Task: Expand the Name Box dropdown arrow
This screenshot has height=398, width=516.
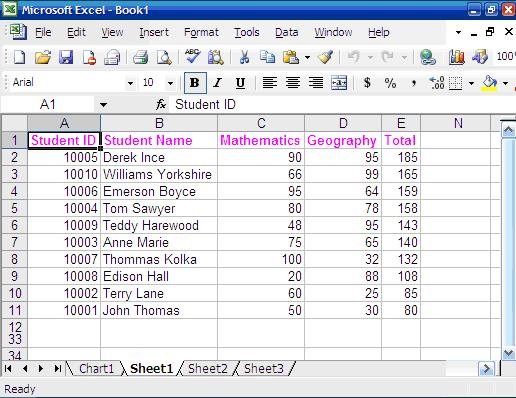Action: (103, 105)
